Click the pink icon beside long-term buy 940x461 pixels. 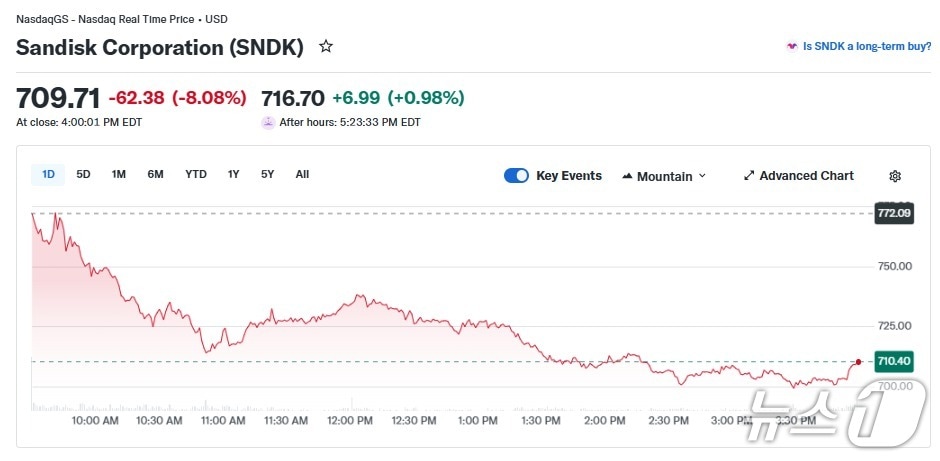coord(792,46)
